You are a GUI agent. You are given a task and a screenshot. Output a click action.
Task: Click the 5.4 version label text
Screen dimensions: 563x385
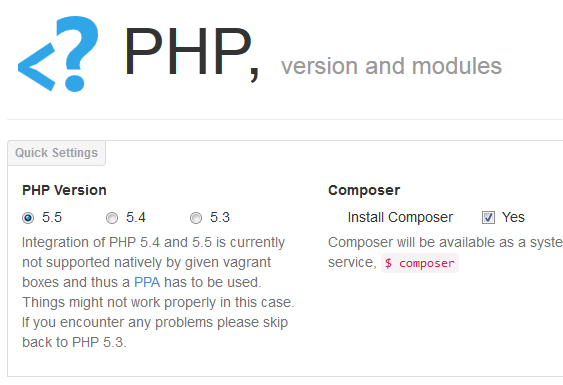click(136, 218)
